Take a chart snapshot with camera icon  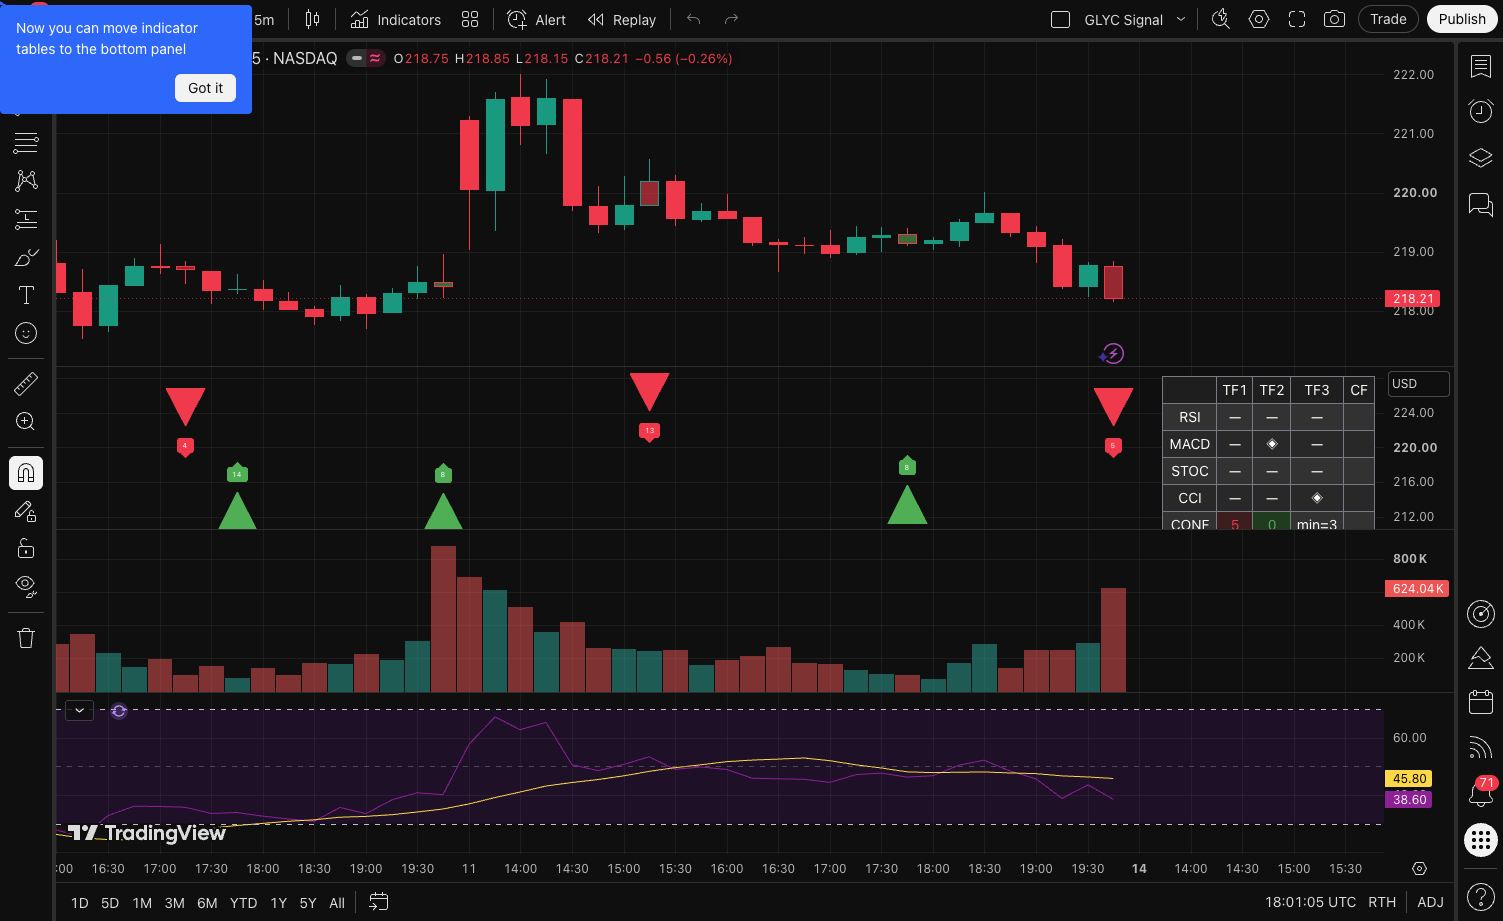1334,19
